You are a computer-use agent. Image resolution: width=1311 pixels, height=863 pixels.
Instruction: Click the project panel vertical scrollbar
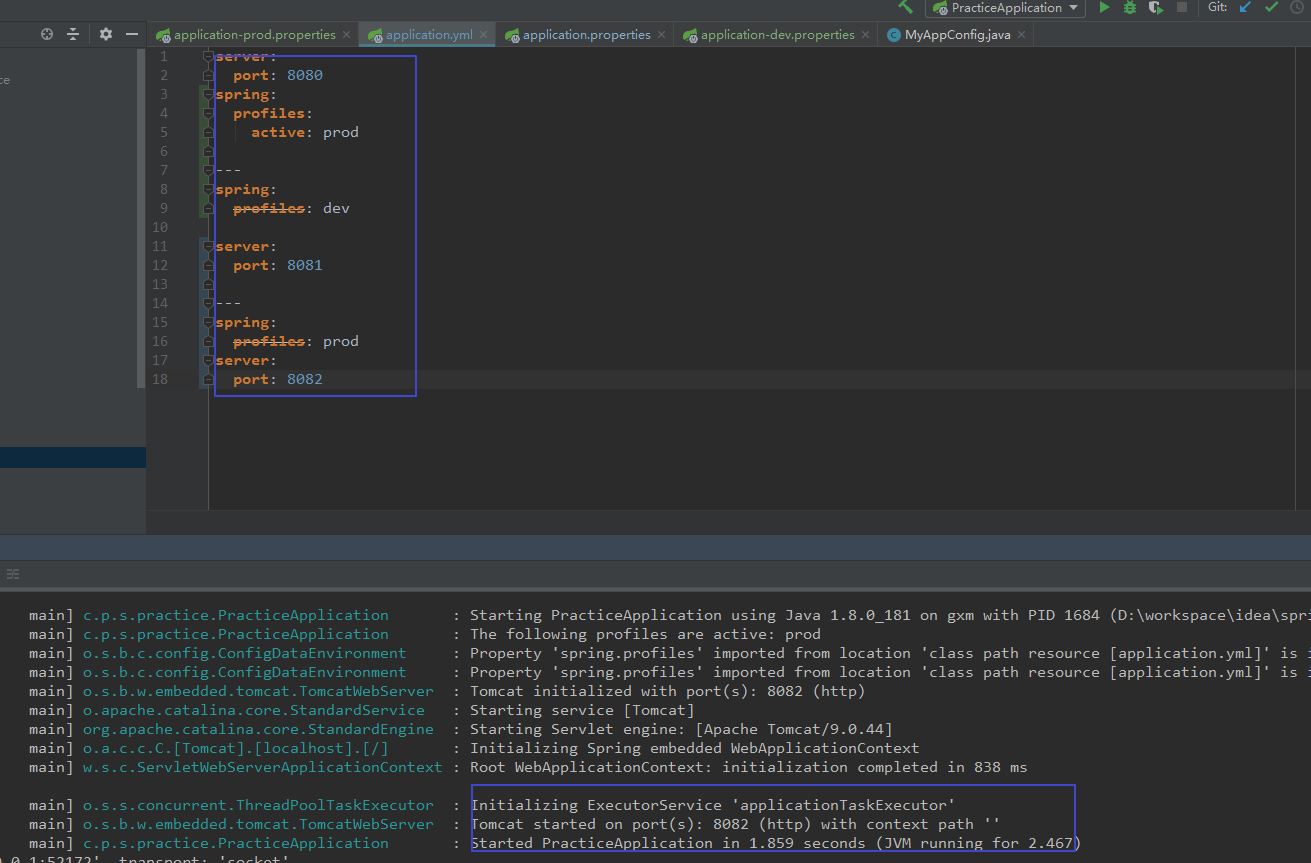(141, 217)
